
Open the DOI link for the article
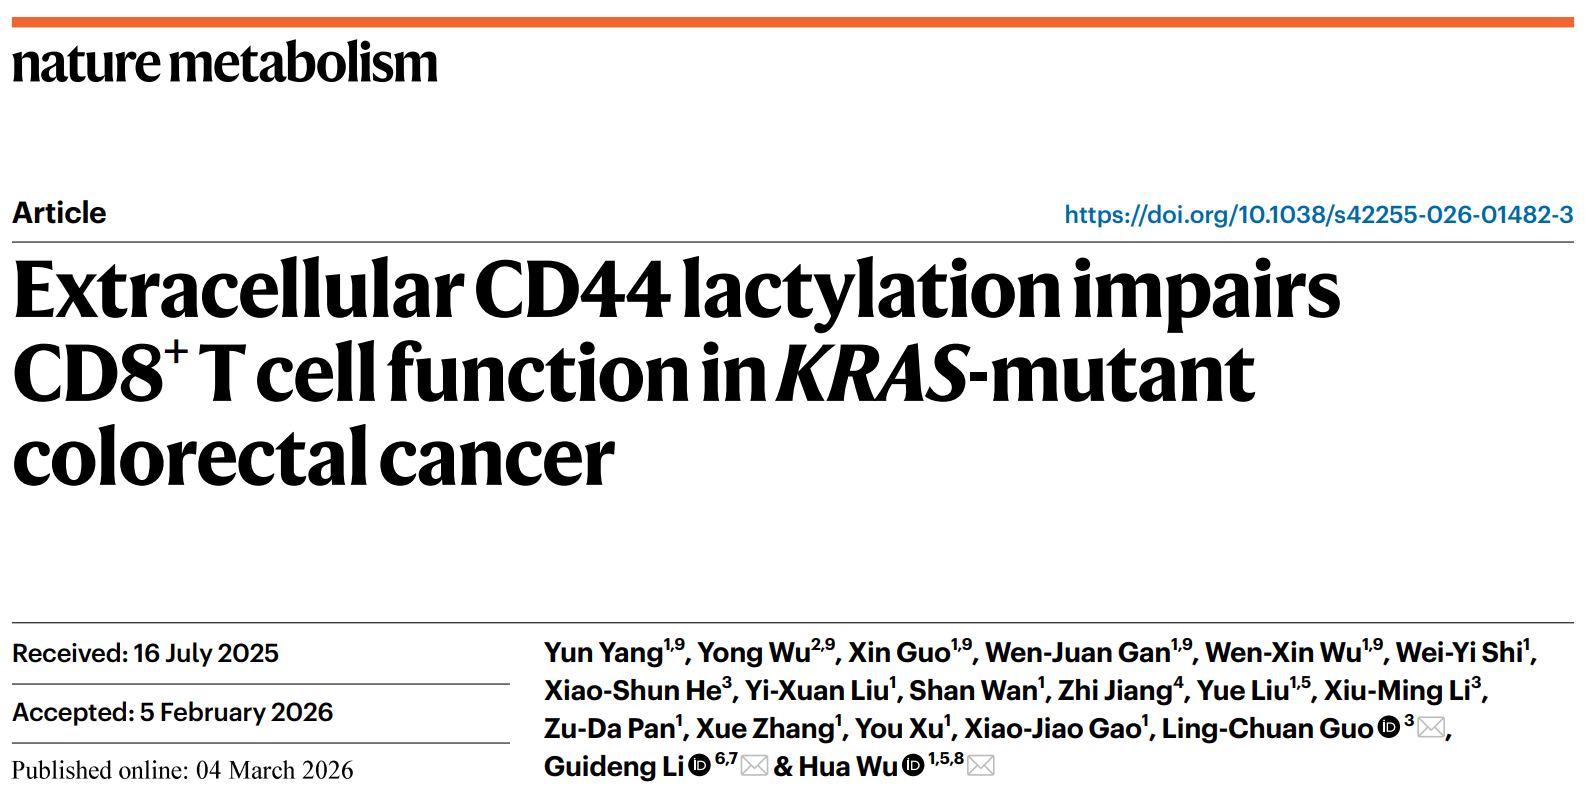point(1318,215)
